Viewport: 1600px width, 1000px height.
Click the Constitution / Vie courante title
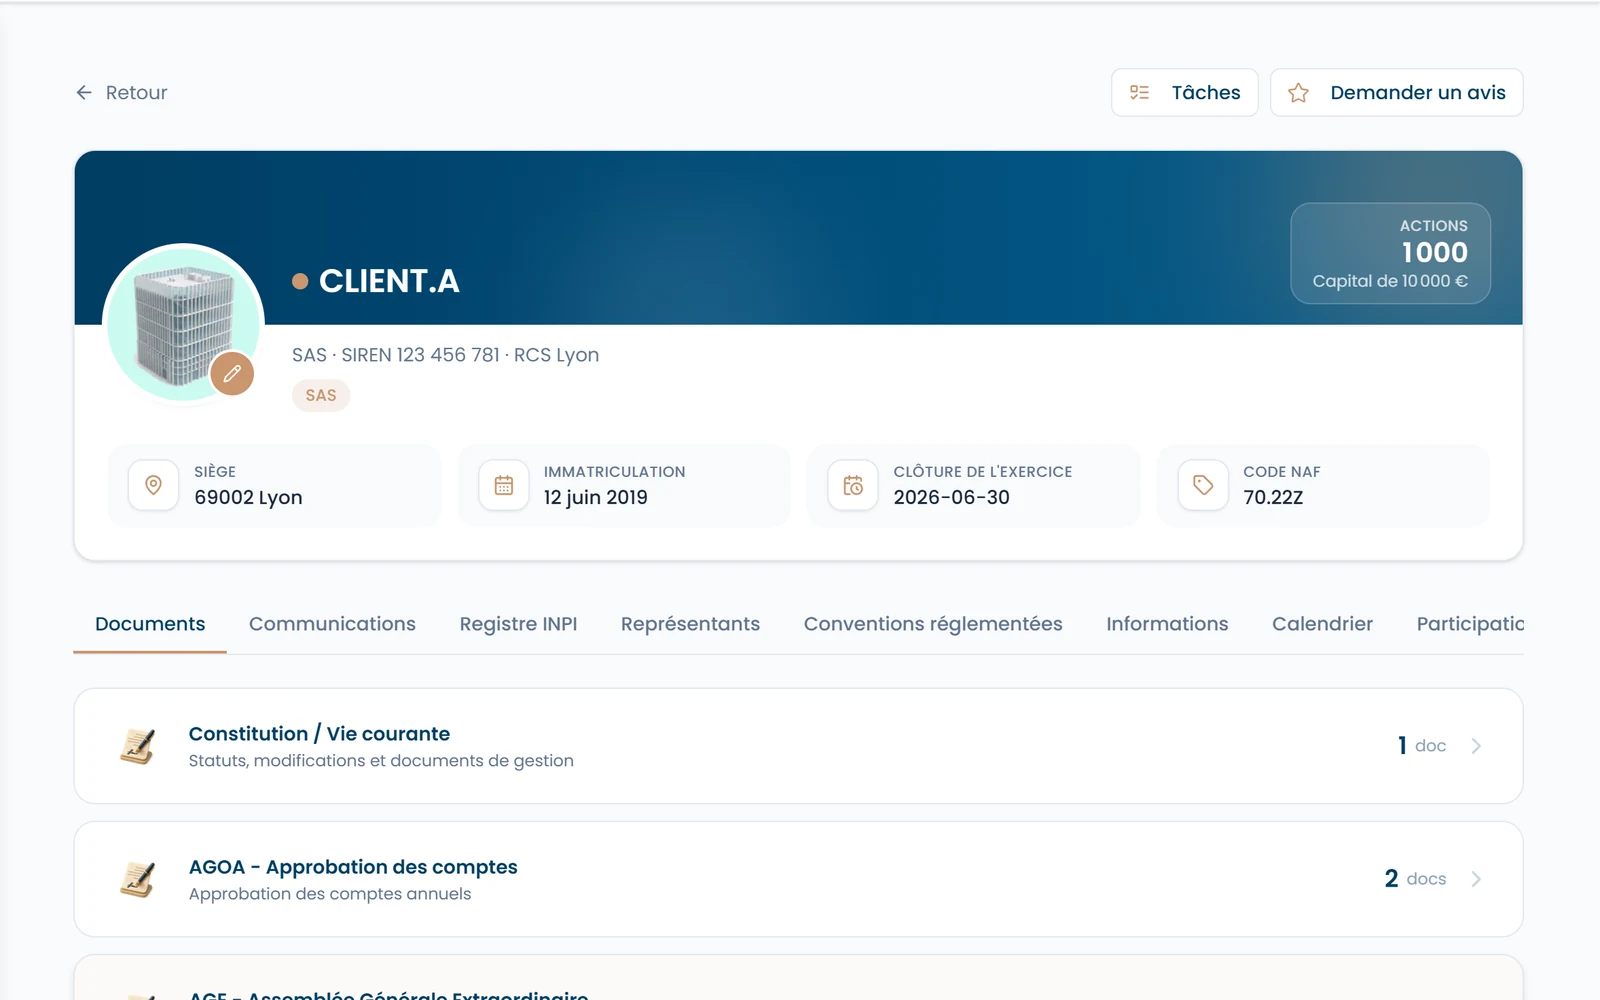pos(319,733)
